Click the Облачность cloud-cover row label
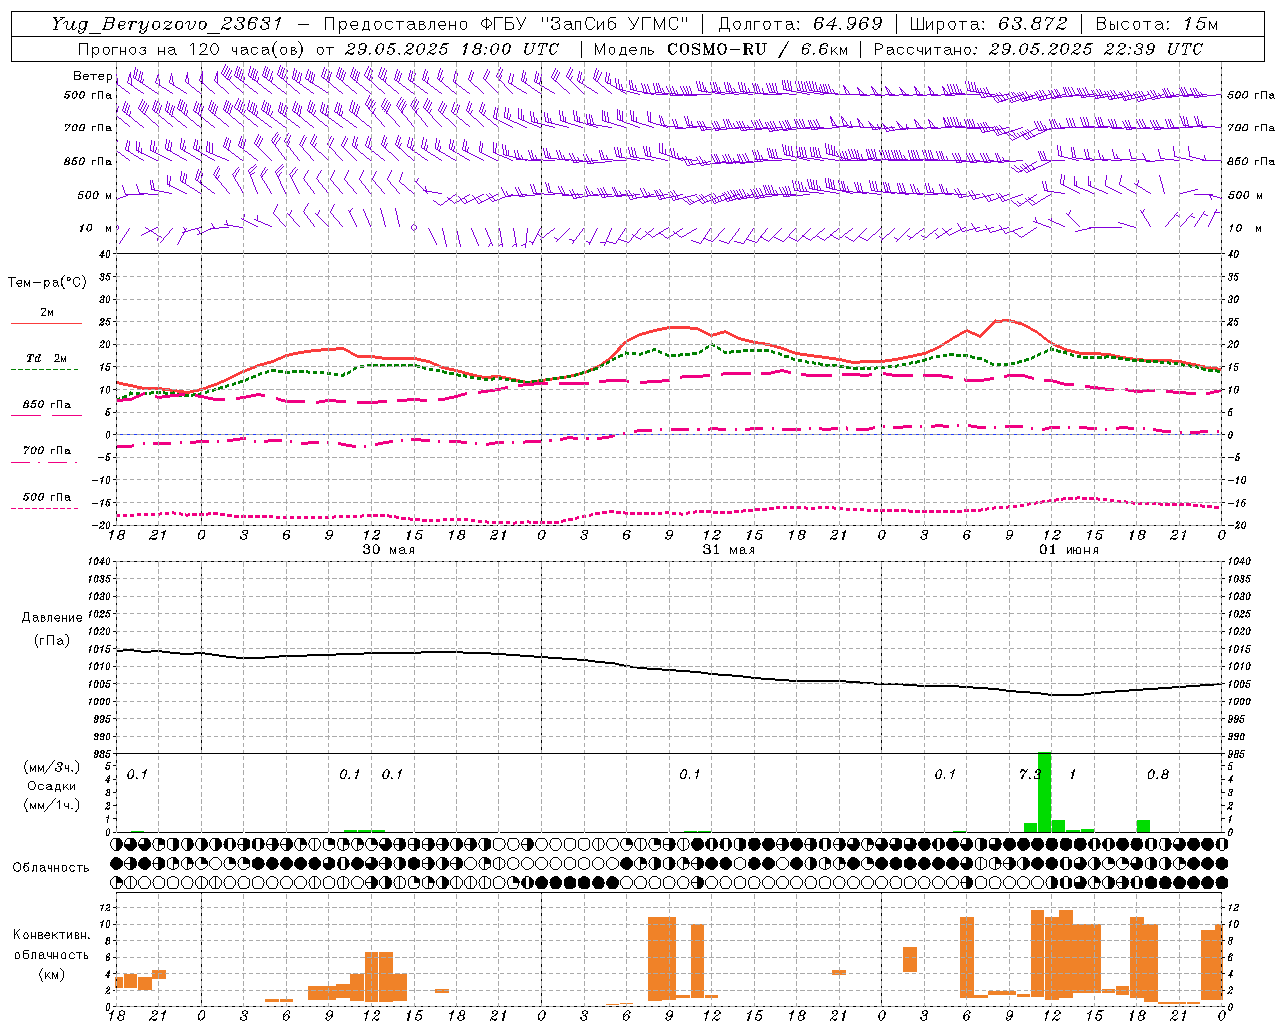Viewport: 1280px width, 1024px height. pos(51,867)
